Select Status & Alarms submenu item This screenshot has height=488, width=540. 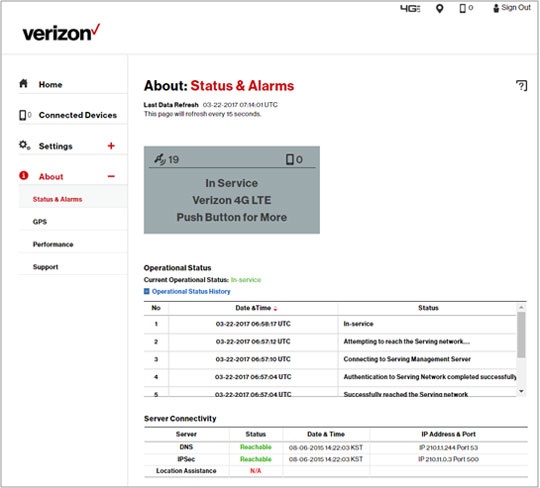click(58, 199)
